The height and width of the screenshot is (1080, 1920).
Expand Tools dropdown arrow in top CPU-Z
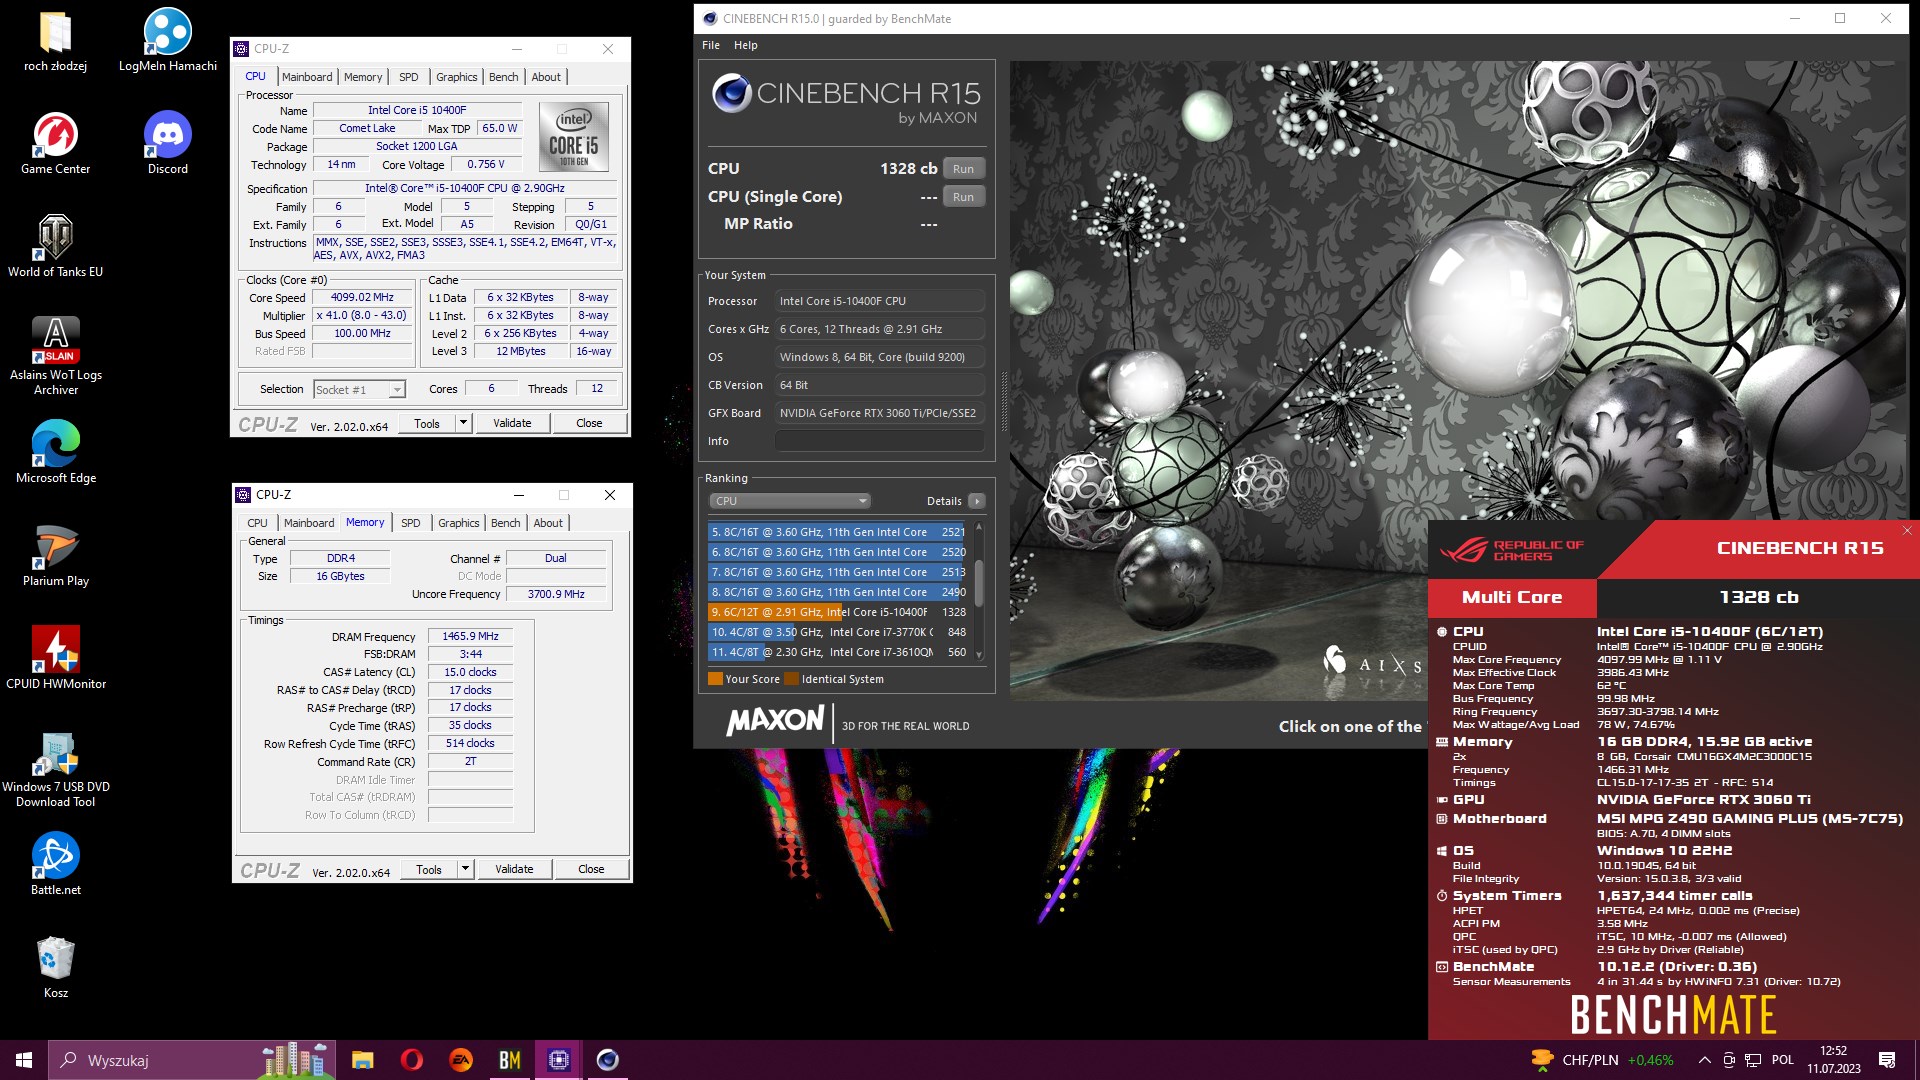tap(463, 423)
